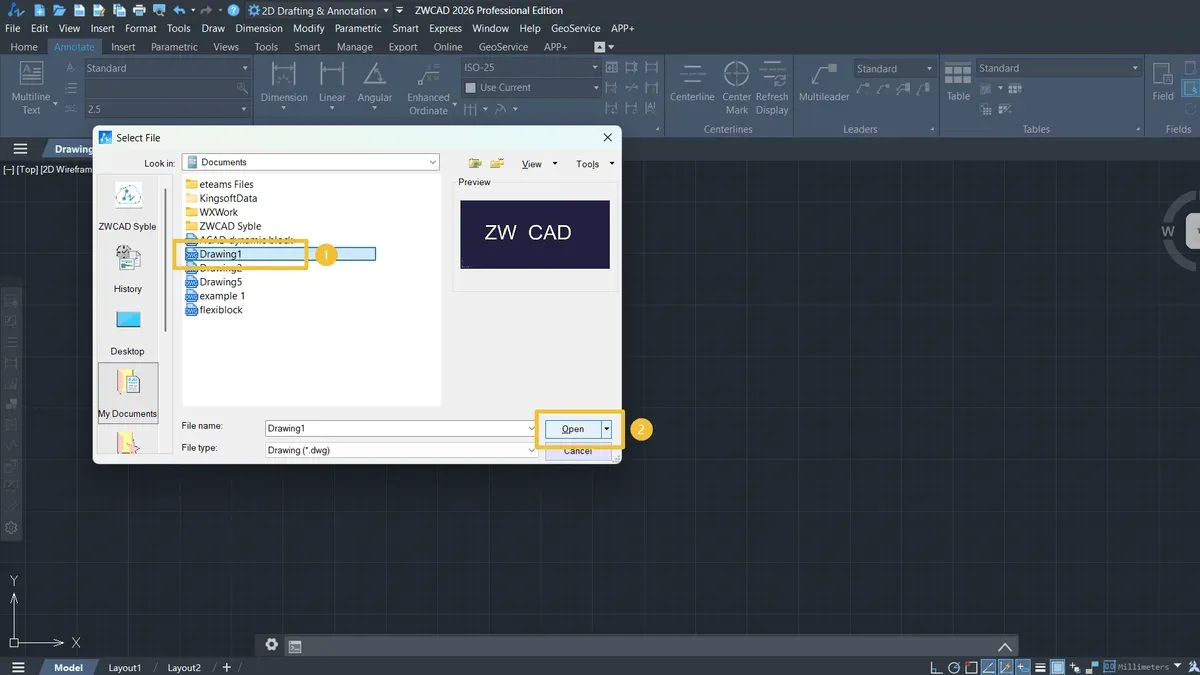The width and height of the screenshot is (1200, 675).
Task: Click the Print icon in quick access toolbar
Action: coord(139,10)
